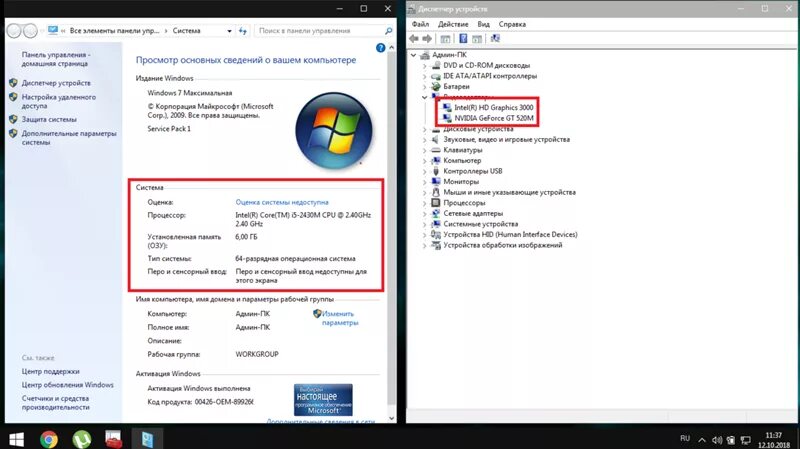Open the Центр обновления Windows link

click(x=67, y=385)
